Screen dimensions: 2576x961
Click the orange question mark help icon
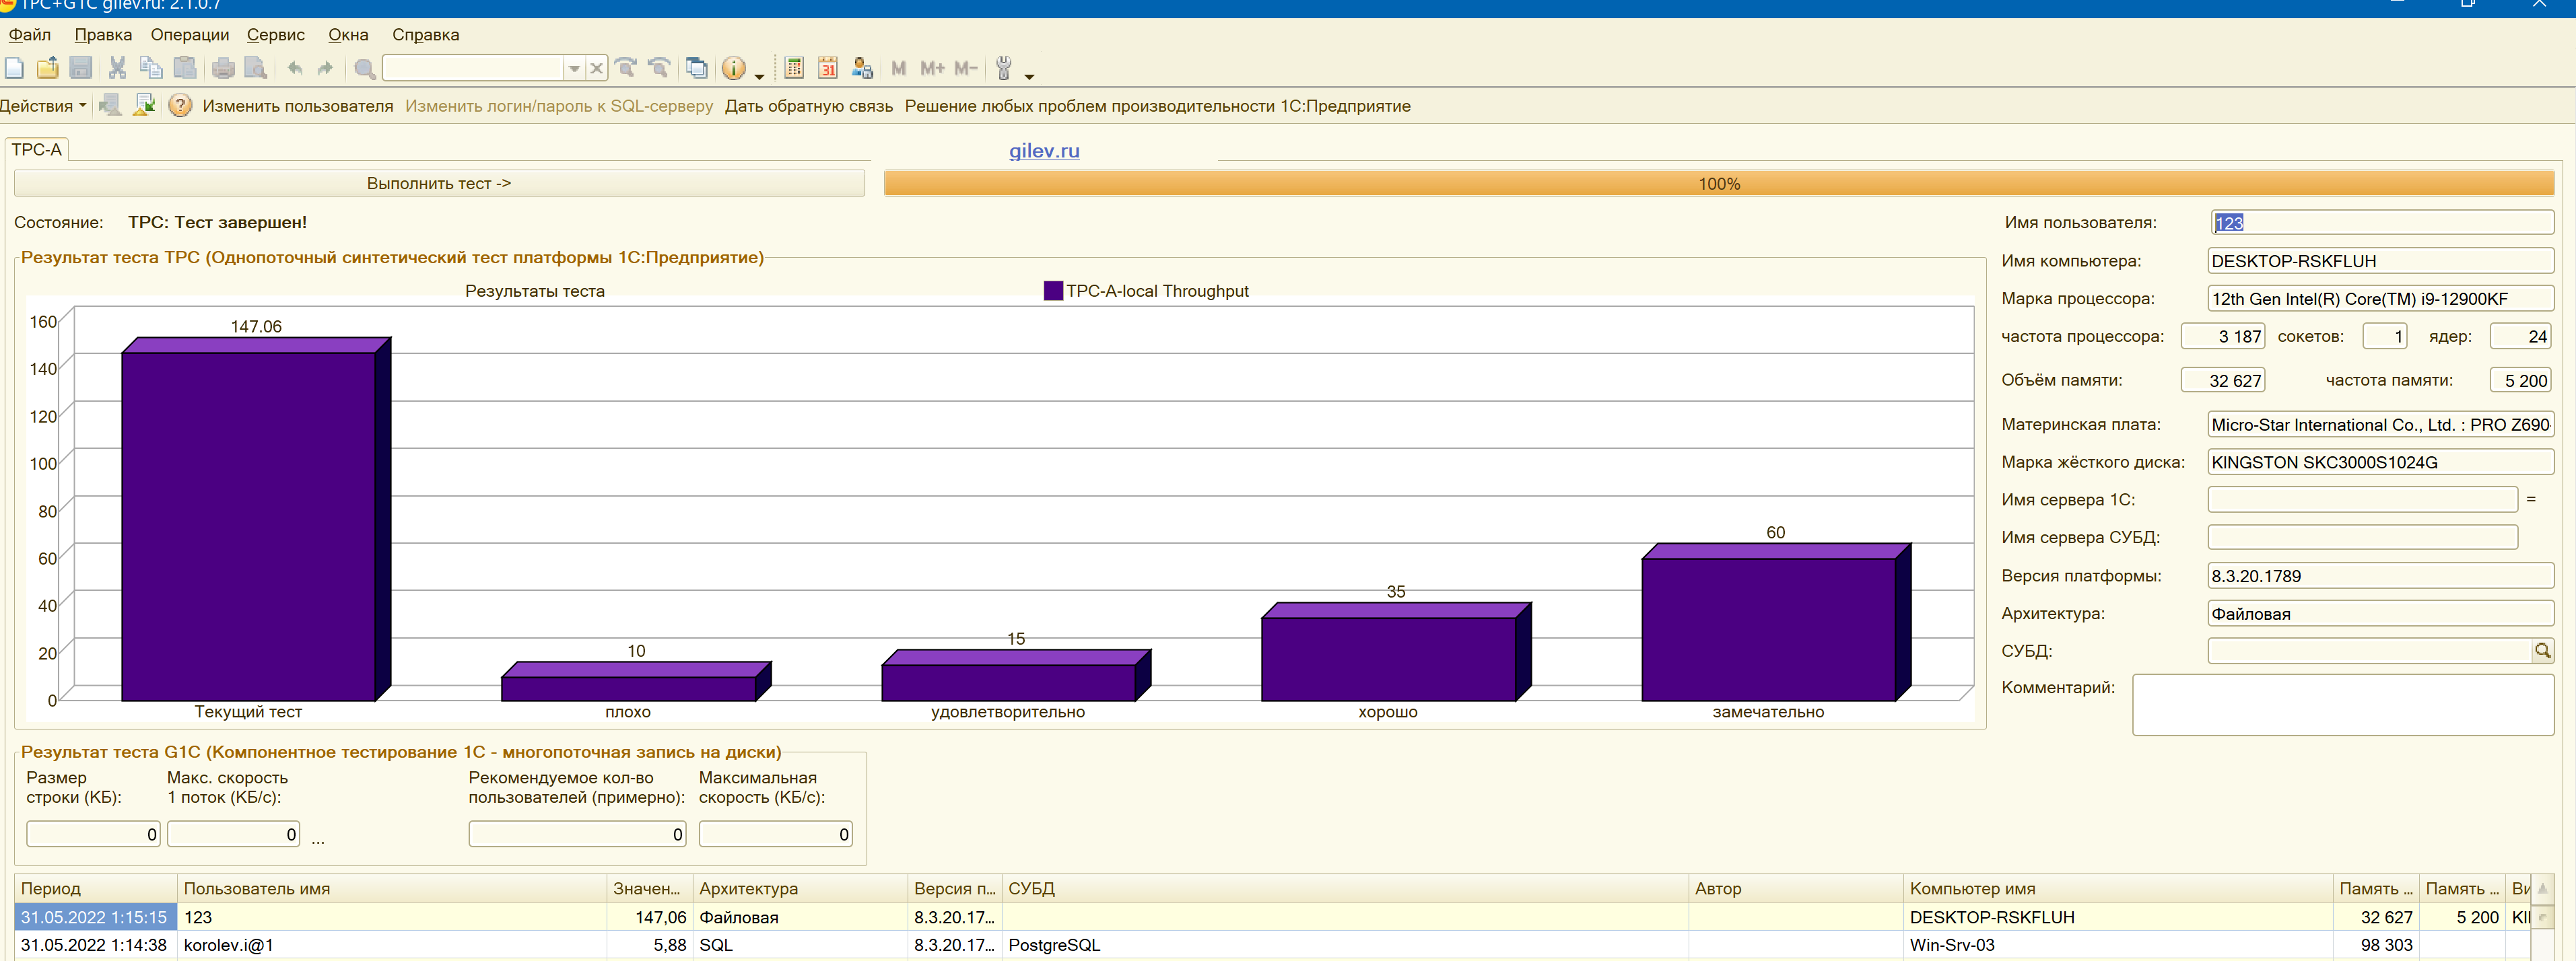(x=180, y=105)
